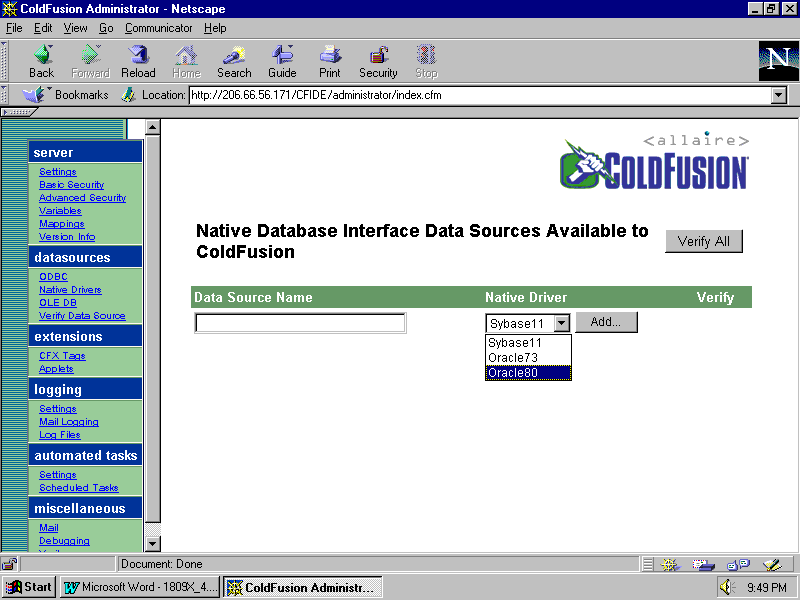The image size is (800, 600).
Task: Switch to Microsoft Word taskbar button
Action: pyautogui.click(x=140, y=587)
